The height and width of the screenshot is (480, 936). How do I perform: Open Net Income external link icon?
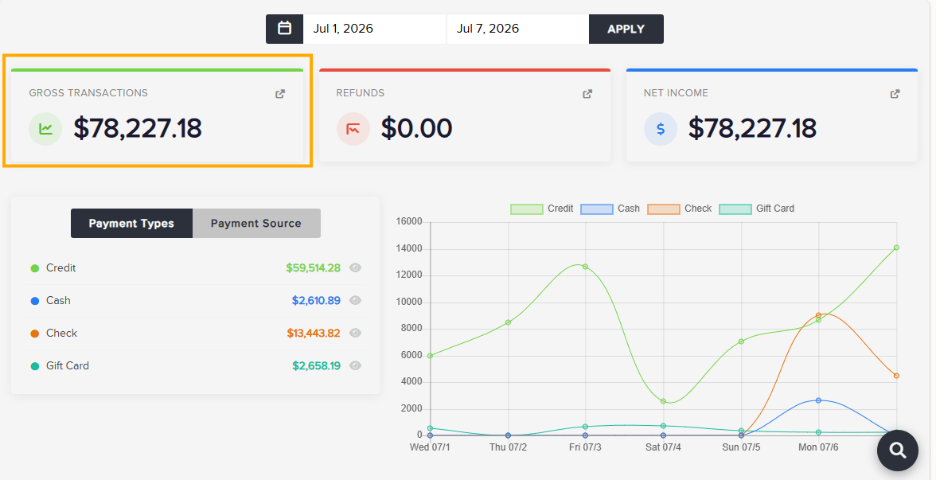895,94
